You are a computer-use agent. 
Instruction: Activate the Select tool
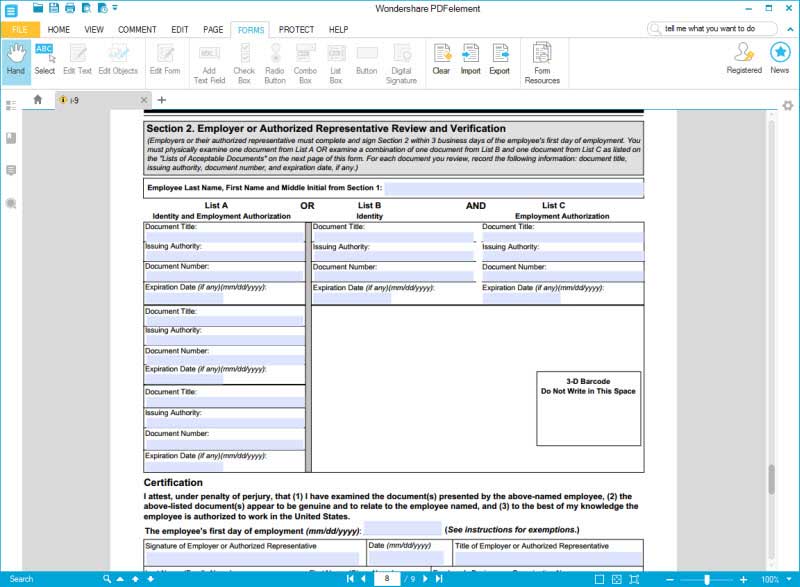click(x=45, y=60)
